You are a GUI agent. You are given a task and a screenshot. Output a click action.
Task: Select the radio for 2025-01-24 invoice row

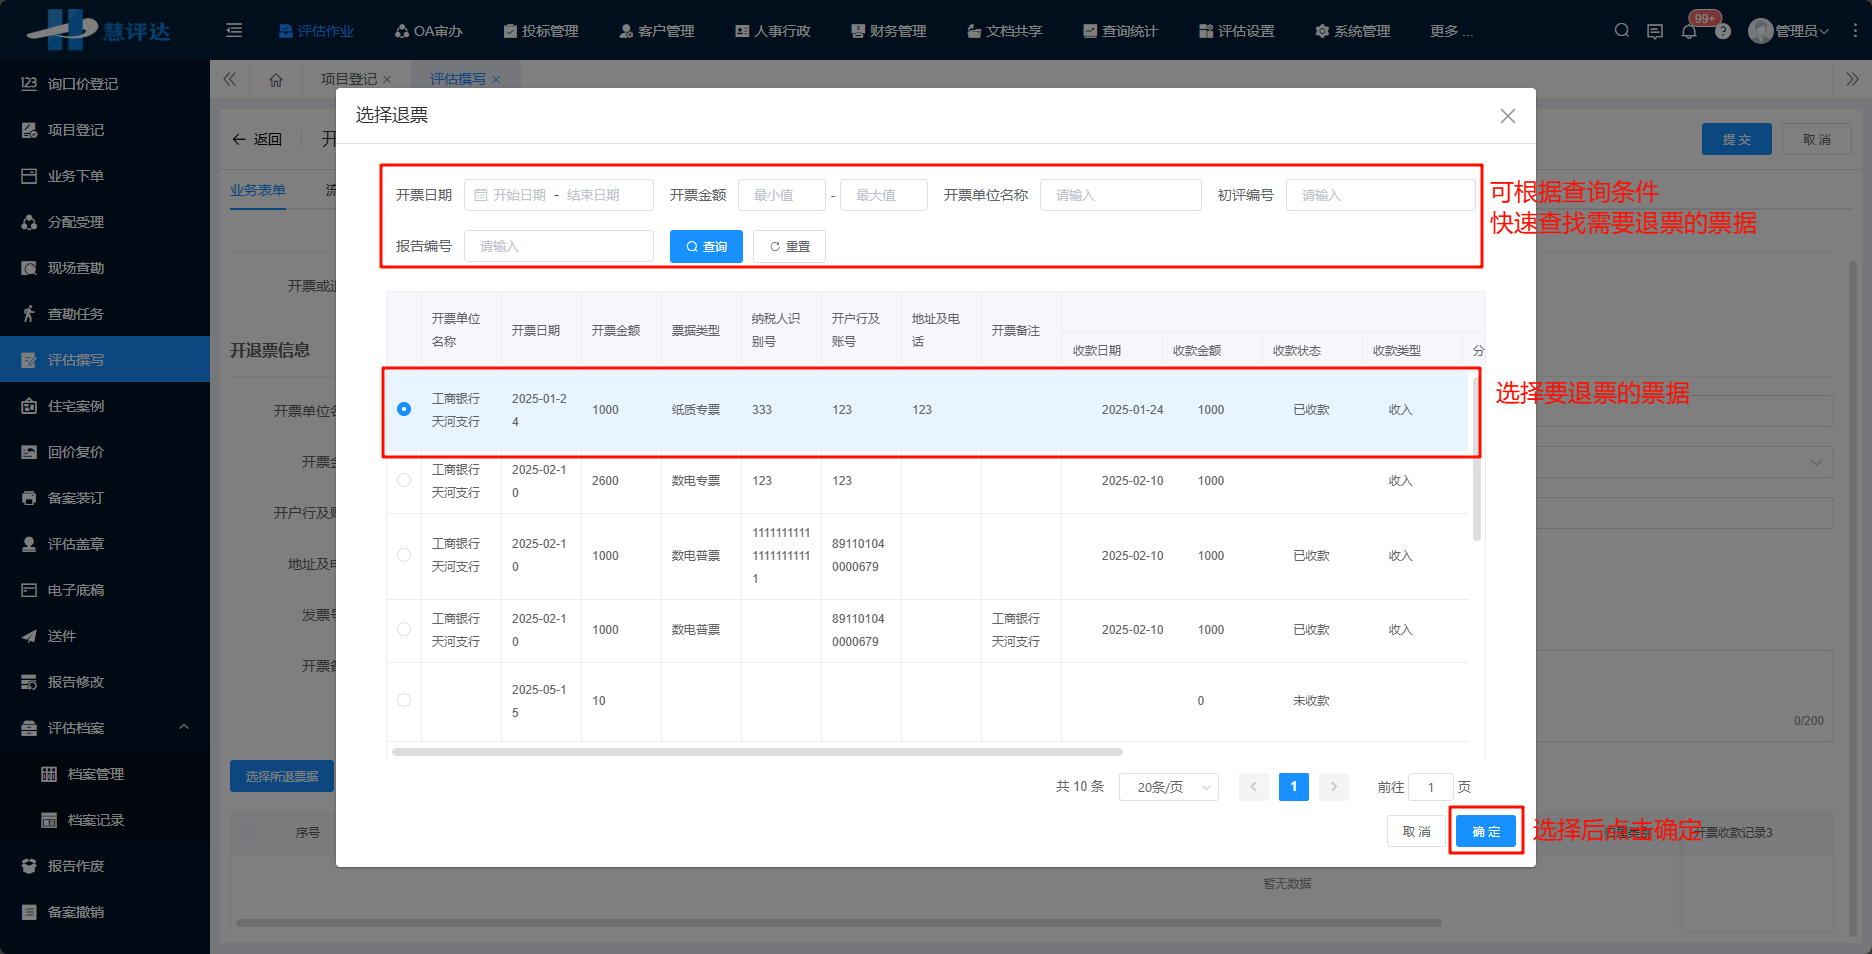(x=404, y=409)
